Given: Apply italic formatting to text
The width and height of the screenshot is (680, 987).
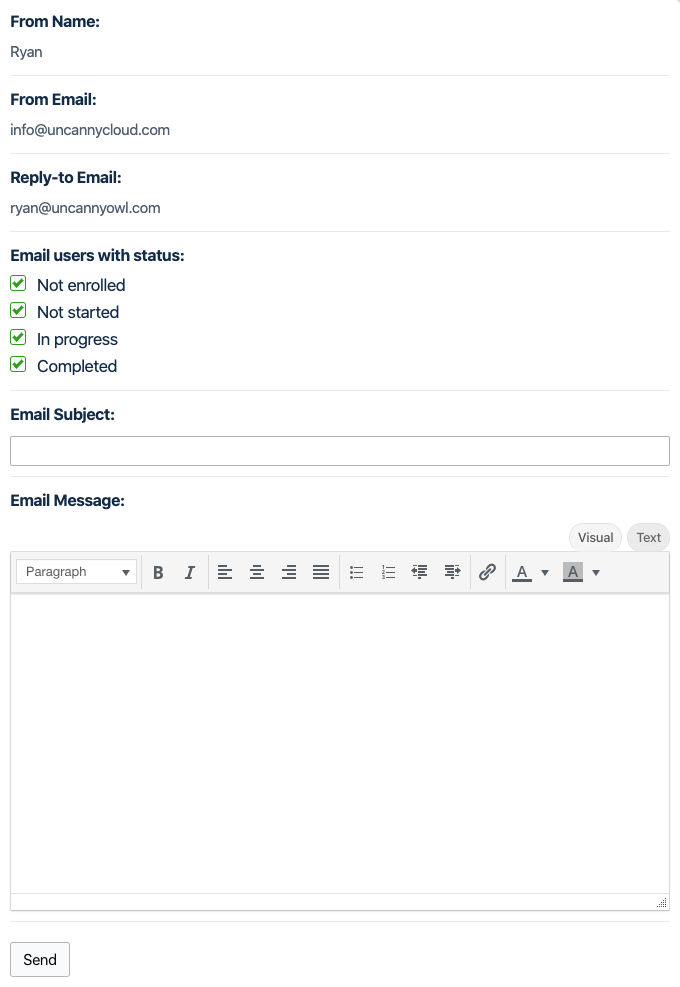Looking at the screenshot, I should pyautogui.click(x=189, y=572).
